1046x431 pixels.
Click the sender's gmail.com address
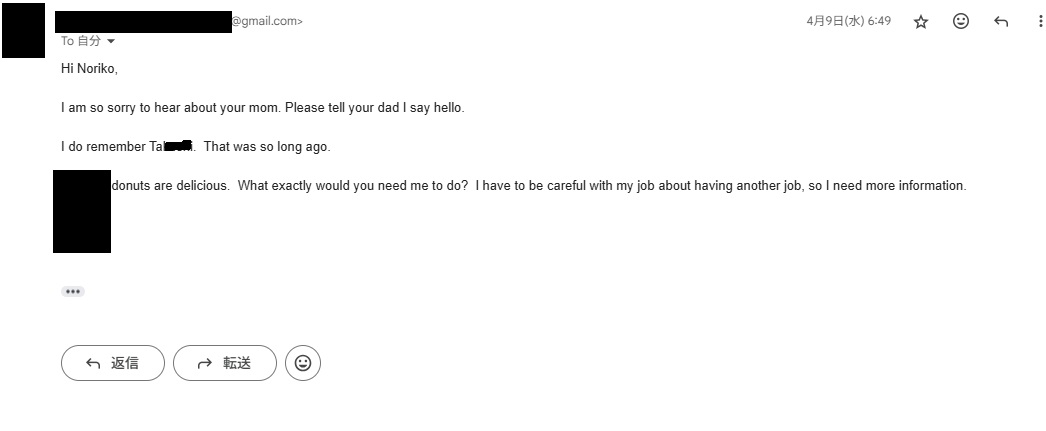tap(267, 21)
